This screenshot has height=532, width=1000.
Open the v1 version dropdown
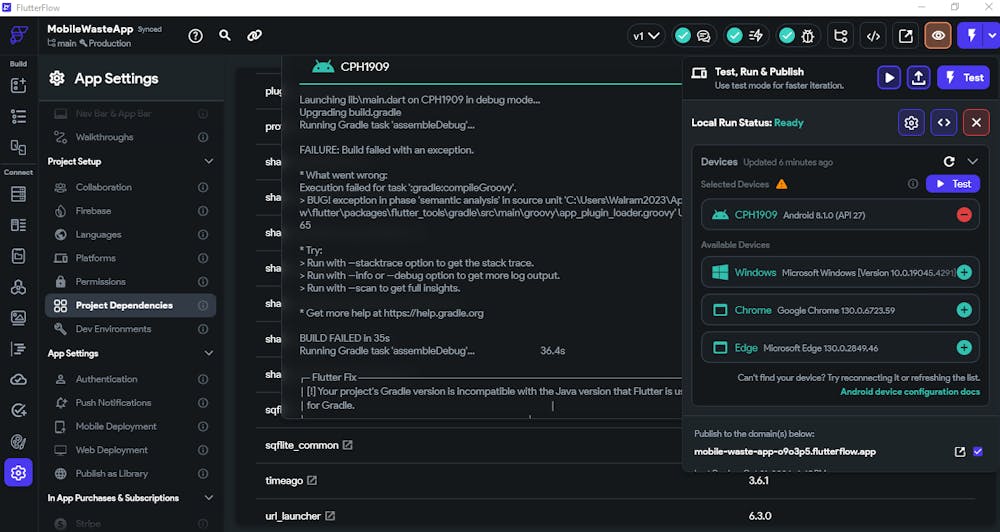(645, 36)
